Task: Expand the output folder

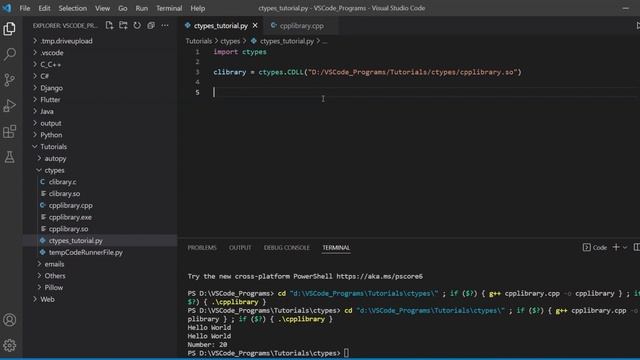Action: (51, 123)
